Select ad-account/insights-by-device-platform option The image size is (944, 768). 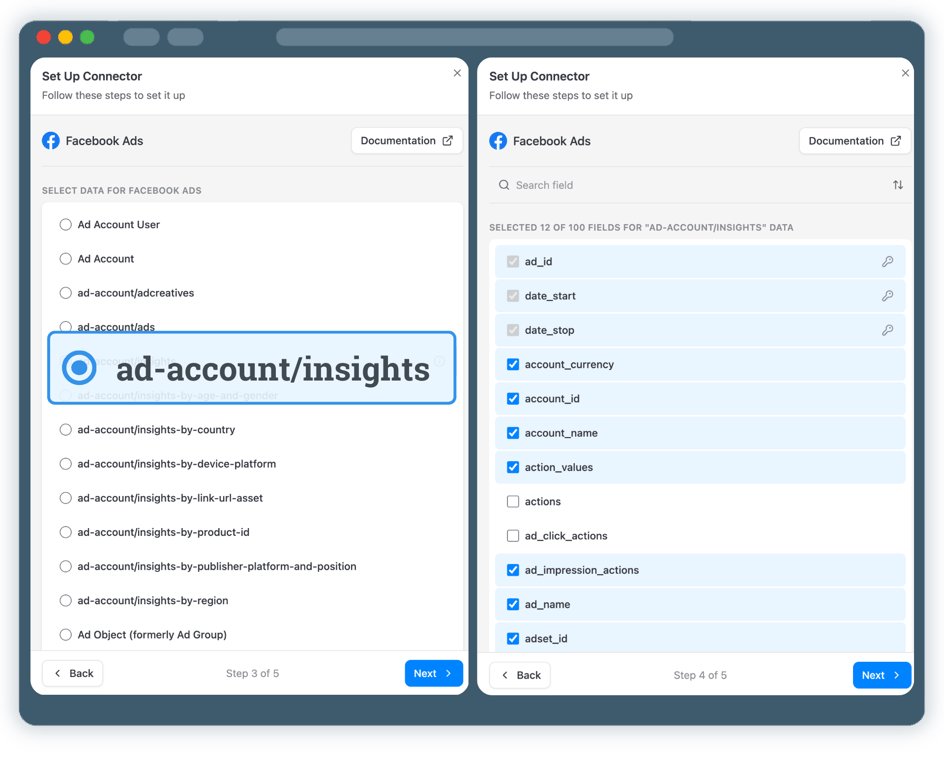pyautogui.click(x=66, y=464)
